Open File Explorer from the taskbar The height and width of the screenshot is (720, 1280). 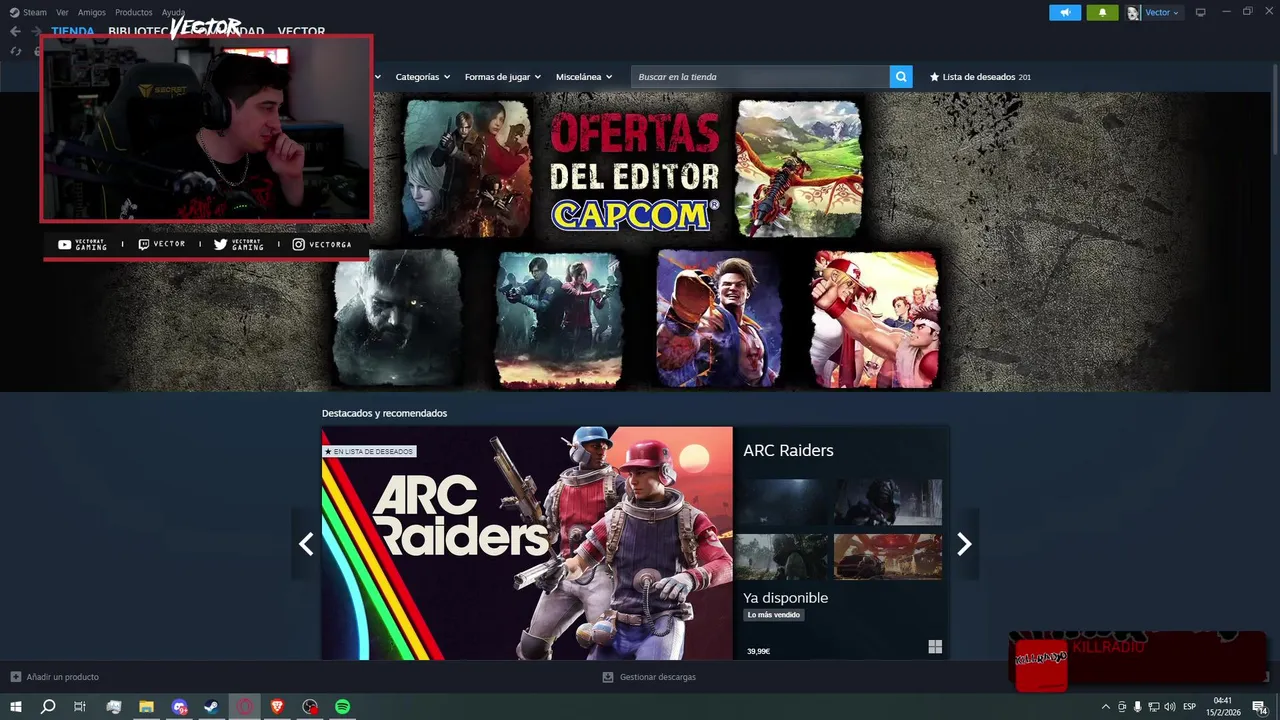click(x=146, y=707)
